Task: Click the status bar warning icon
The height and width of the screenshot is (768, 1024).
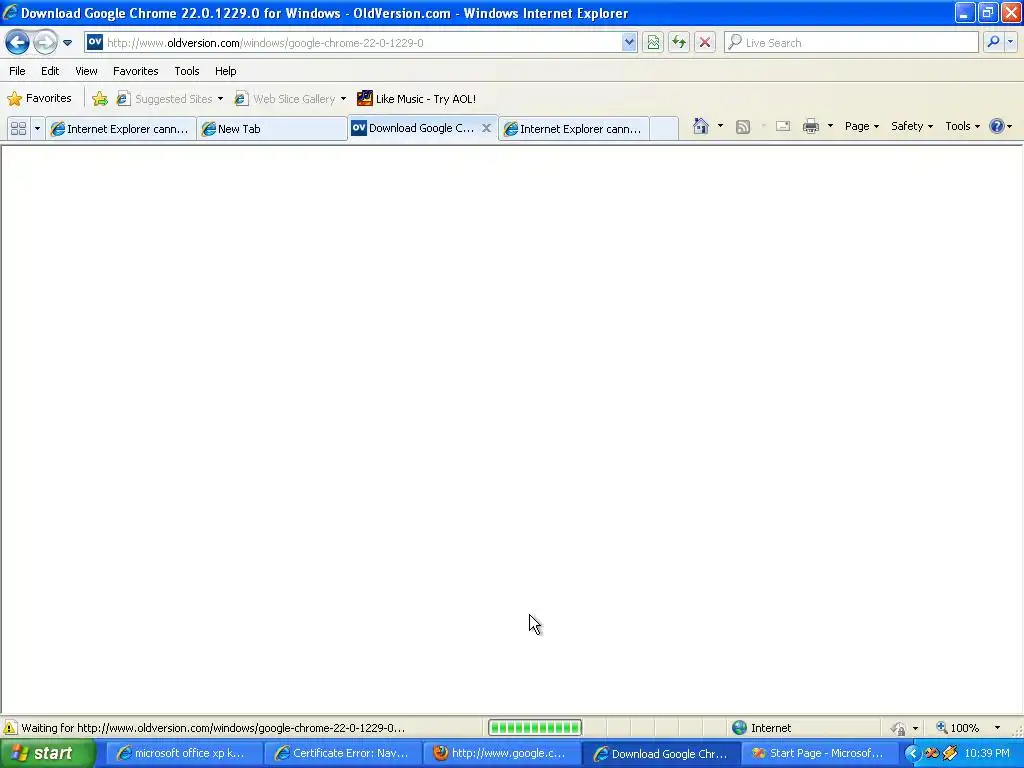Action: [x=10, y=728]
